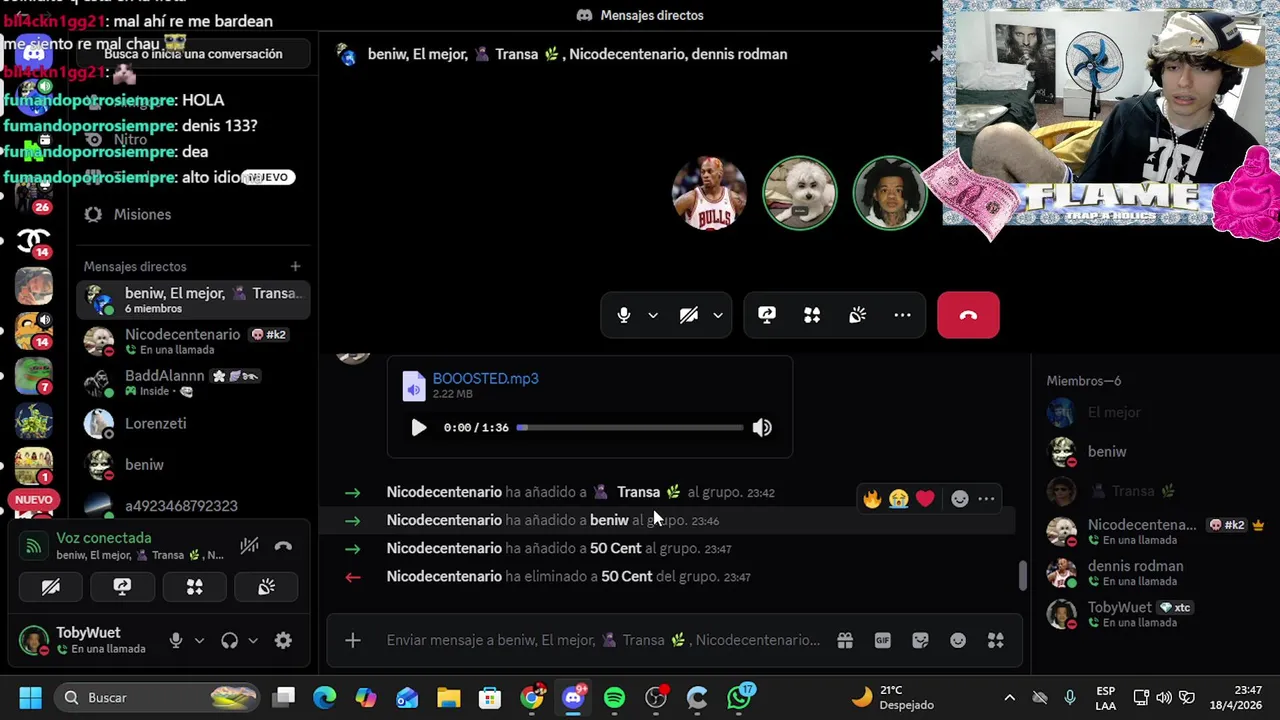
Task: Turn on the camera in call controls
Action: coord(688,315)
